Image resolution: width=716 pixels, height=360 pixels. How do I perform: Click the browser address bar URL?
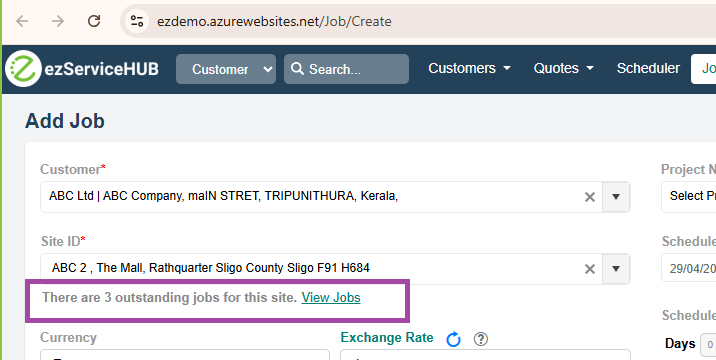[274, 21]
